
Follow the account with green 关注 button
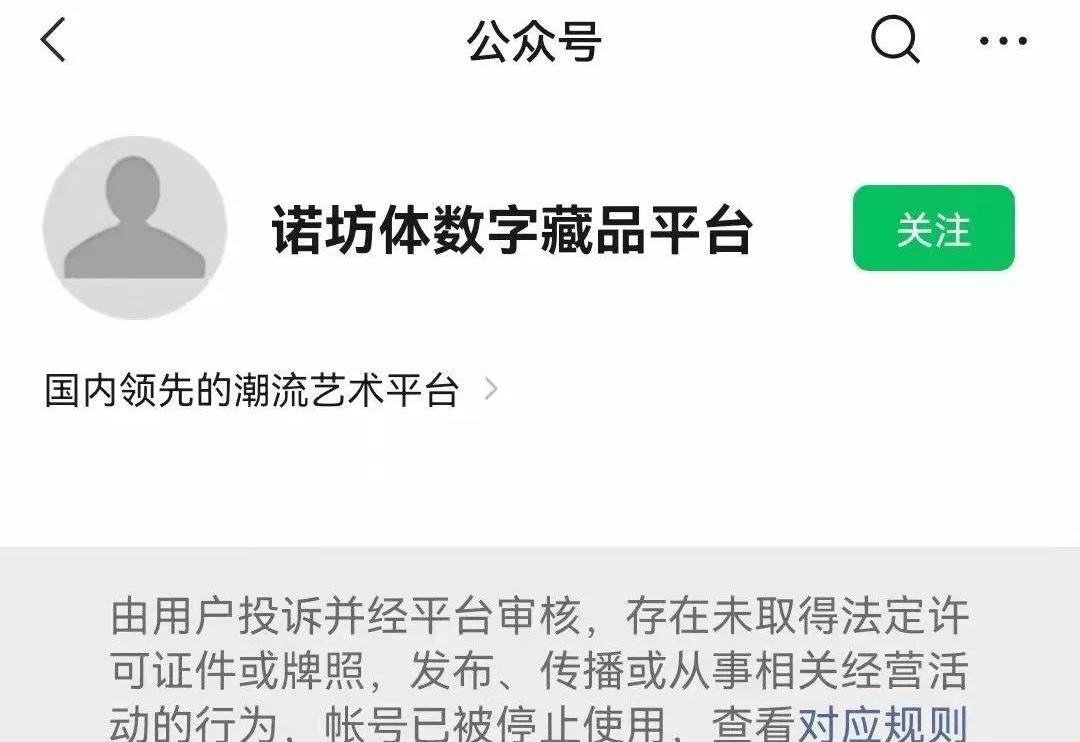click(x=933, y=228)
